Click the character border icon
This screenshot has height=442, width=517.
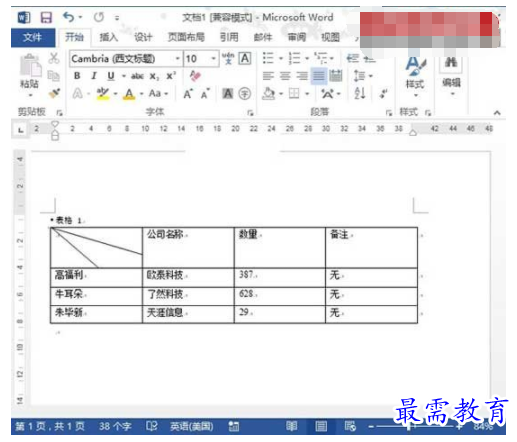pos(245,59)
